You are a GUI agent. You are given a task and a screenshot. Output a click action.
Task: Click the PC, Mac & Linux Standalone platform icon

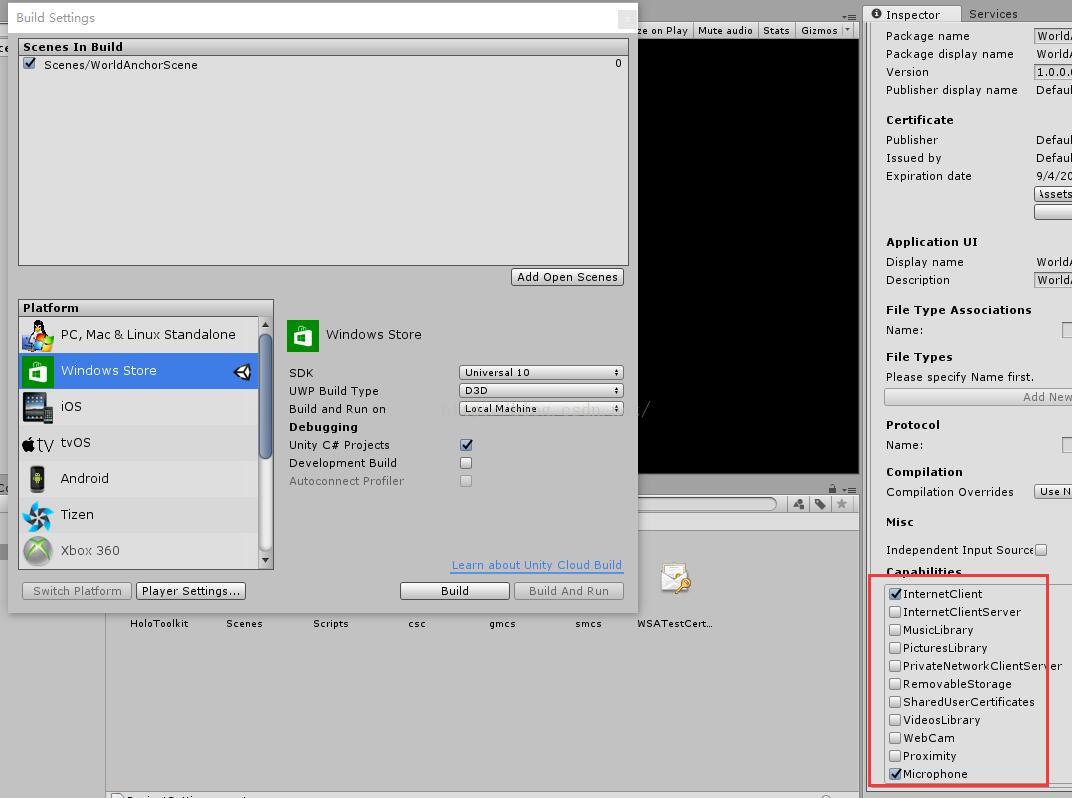(38, 335)
